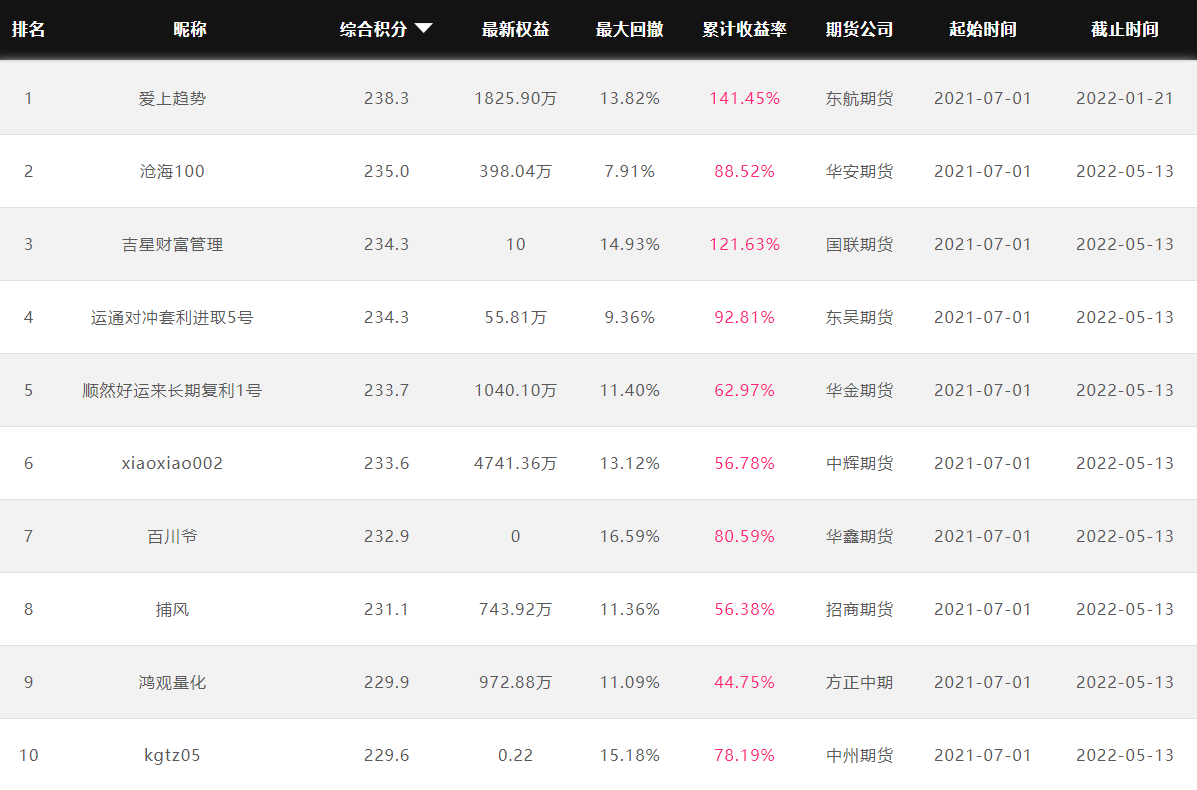Image resolution: width=1197 pixels, height=790 pixels.
Task: Sort by 综合积分 descending arrow
Action: 424,29
